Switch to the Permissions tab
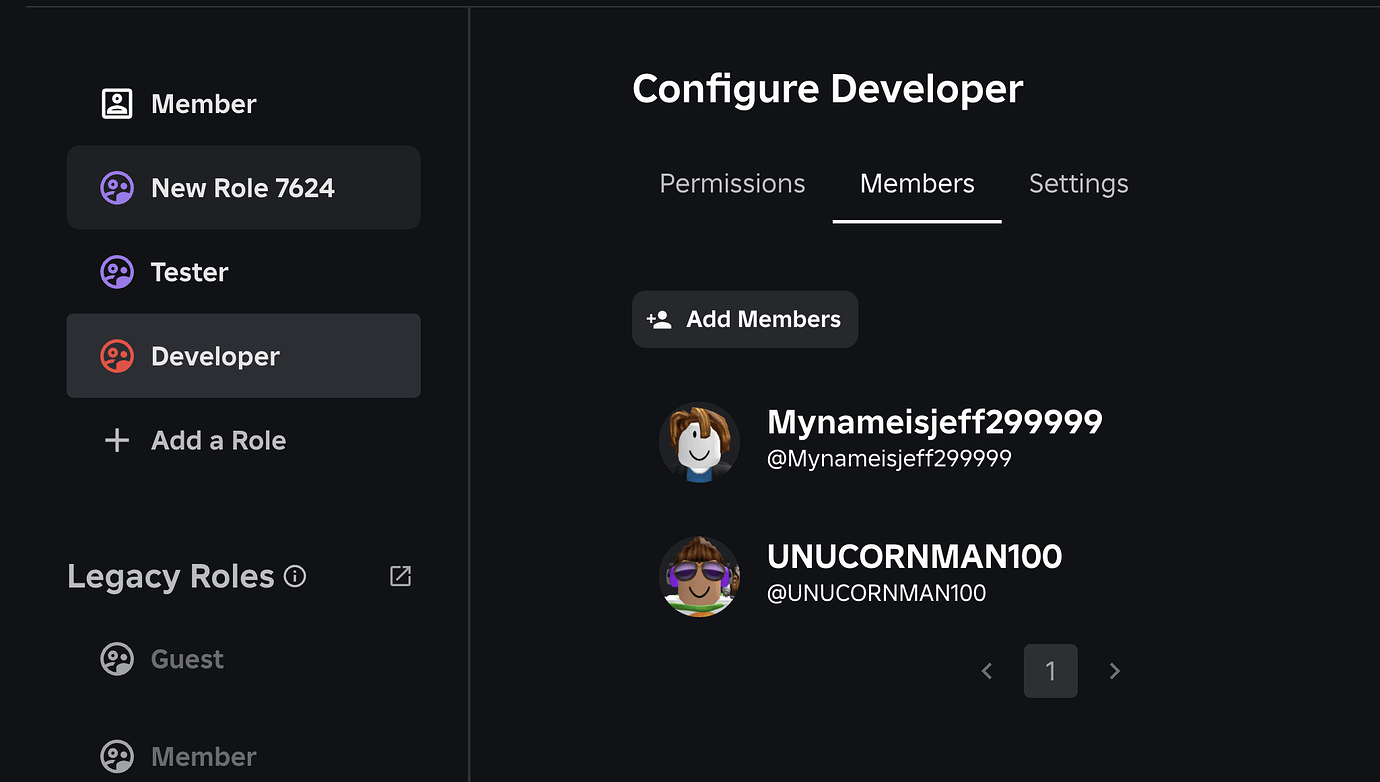This screenshot has width=1380, height=782. (x=732, y=183)
